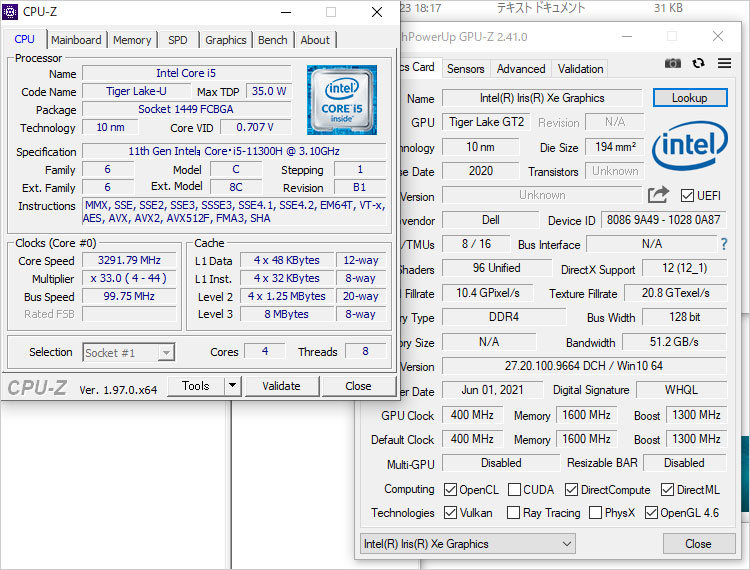Switch to the Bench tab
The image size is (750, 570).
click(273, 40)
